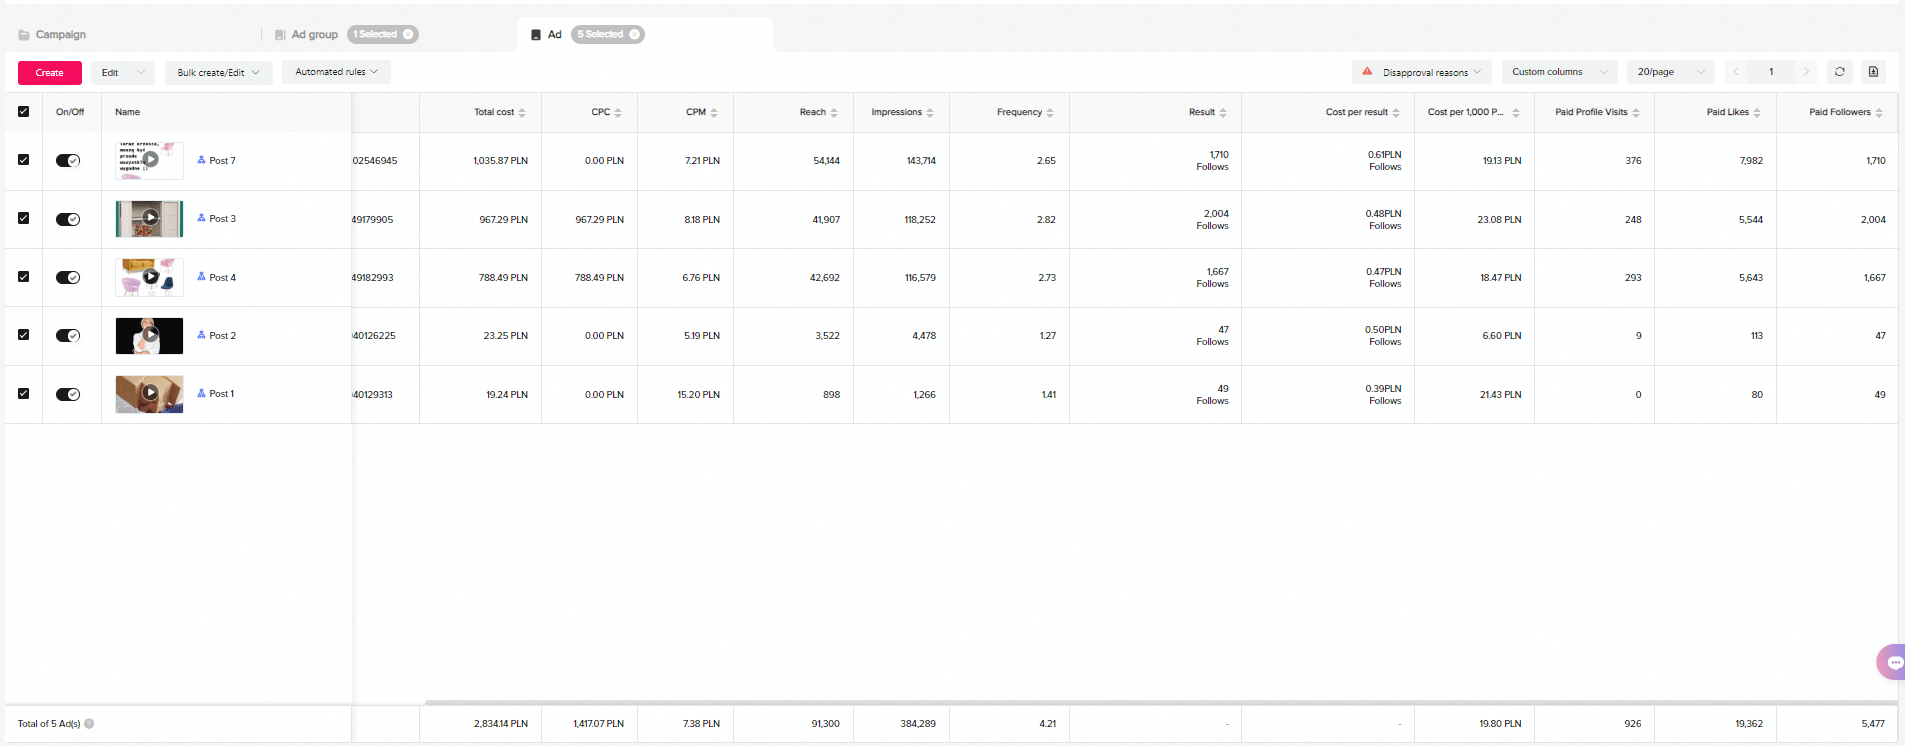Open the Custom columns dropdown

click(1559, 72)
